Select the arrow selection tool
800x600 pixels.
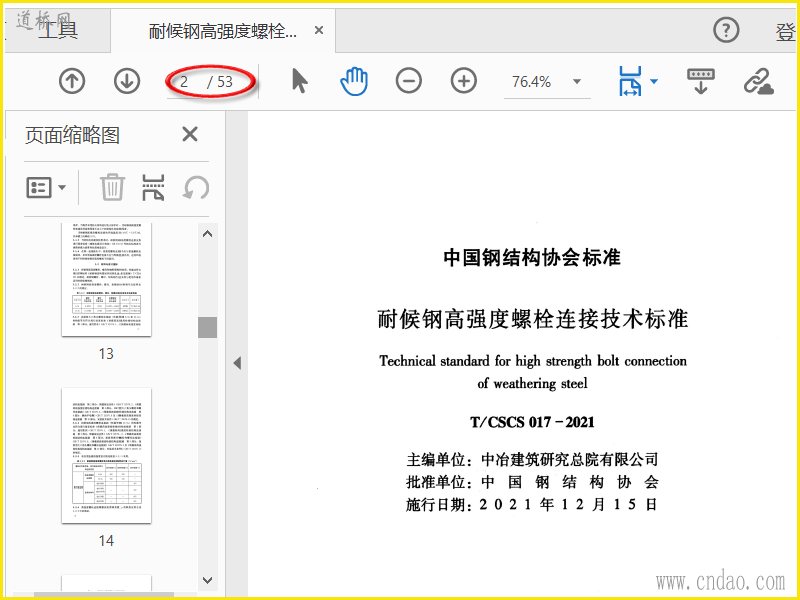point(300,81)
